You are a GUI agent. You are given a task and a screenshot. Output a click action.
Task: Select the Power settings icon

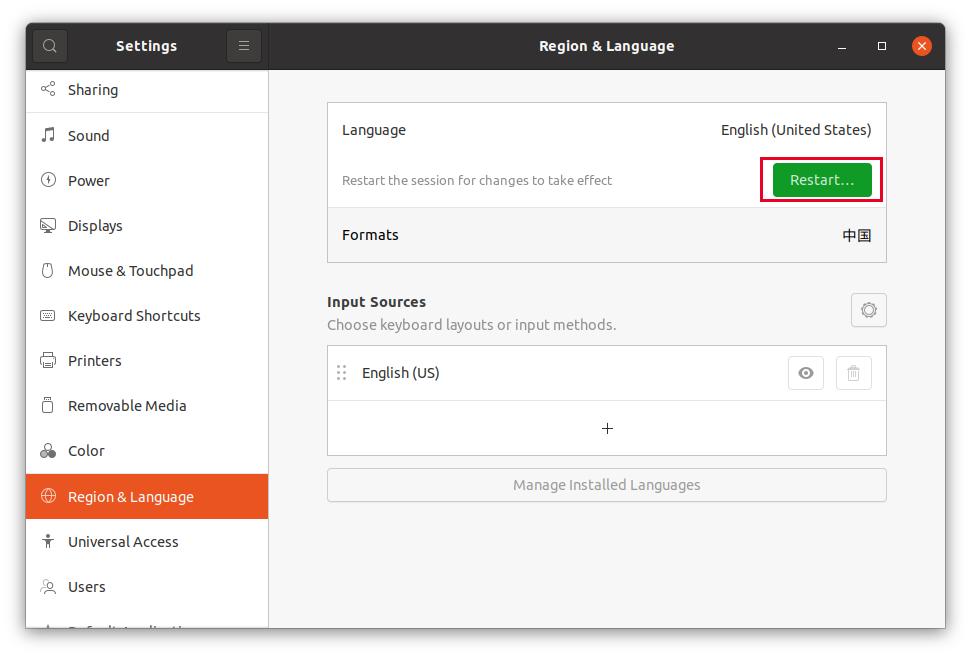(47, 180)
